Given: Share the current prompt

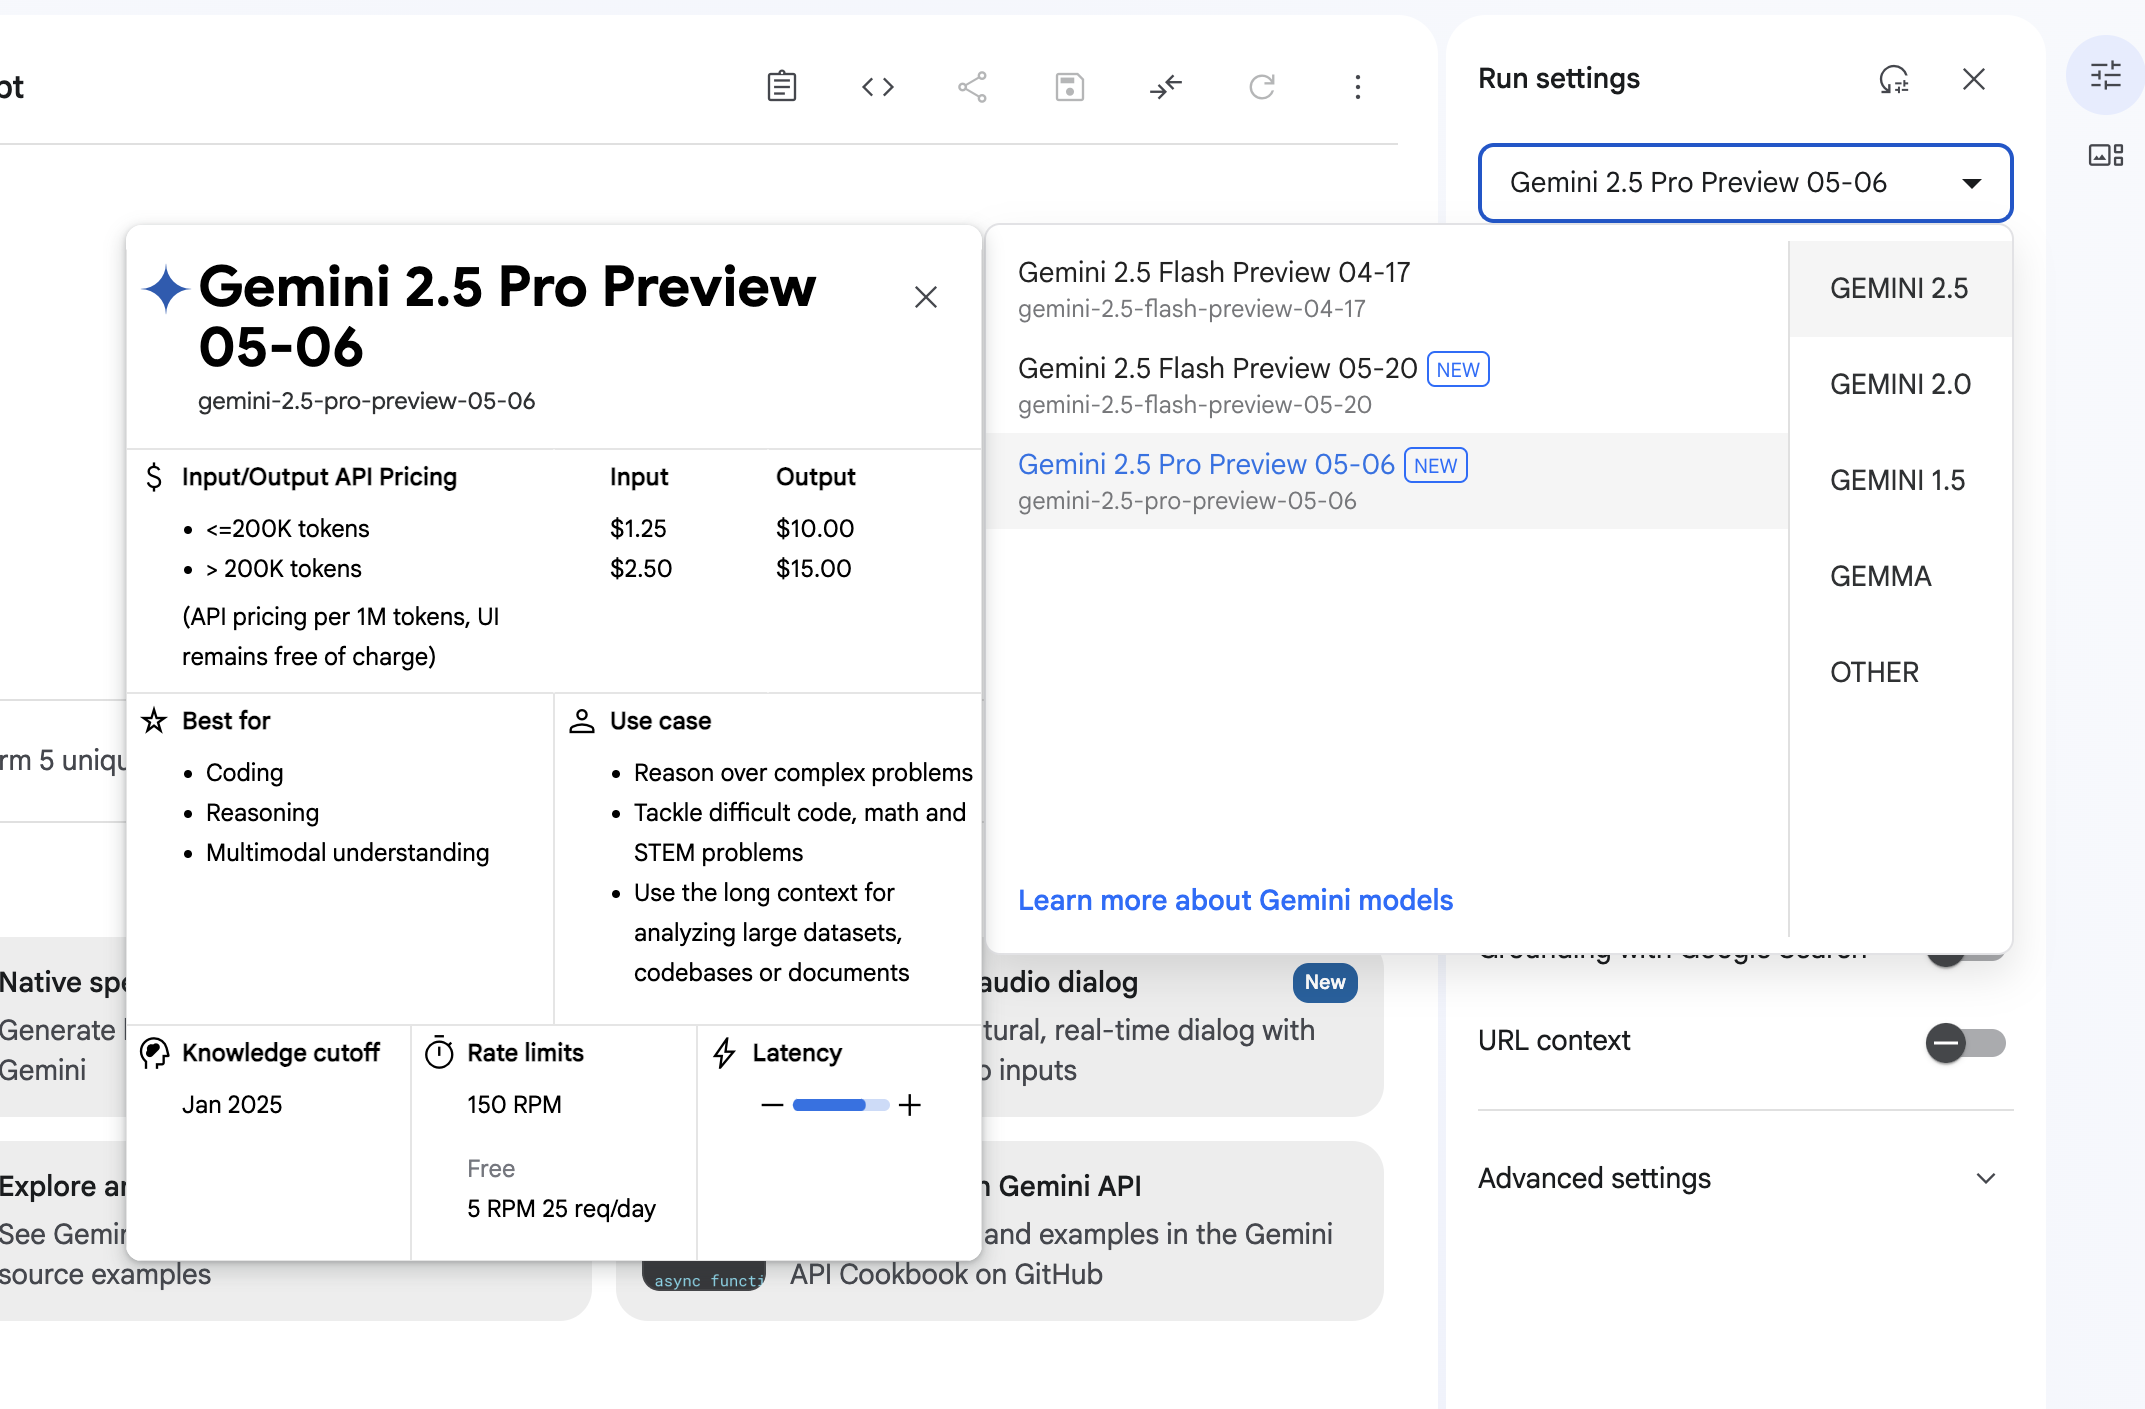Looking at the screenshot, I should click(x=973, y=87).
